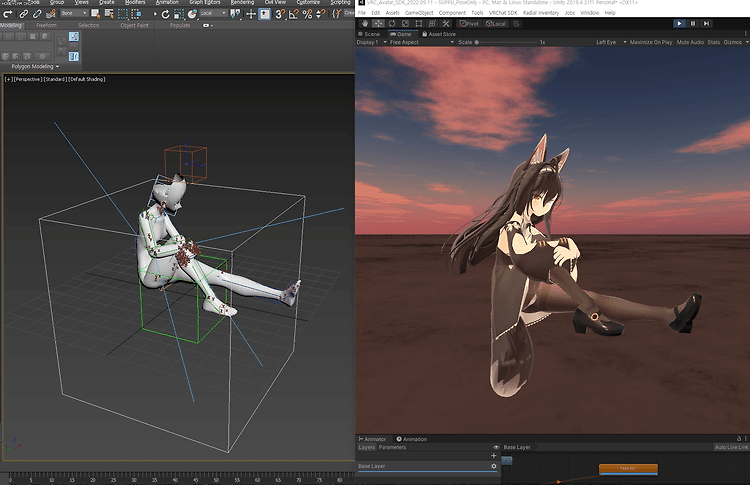Toggle the Animator layer eye icon
Image resolution: width=750 pixels, height=485 pixels.
tap(496, 447)
